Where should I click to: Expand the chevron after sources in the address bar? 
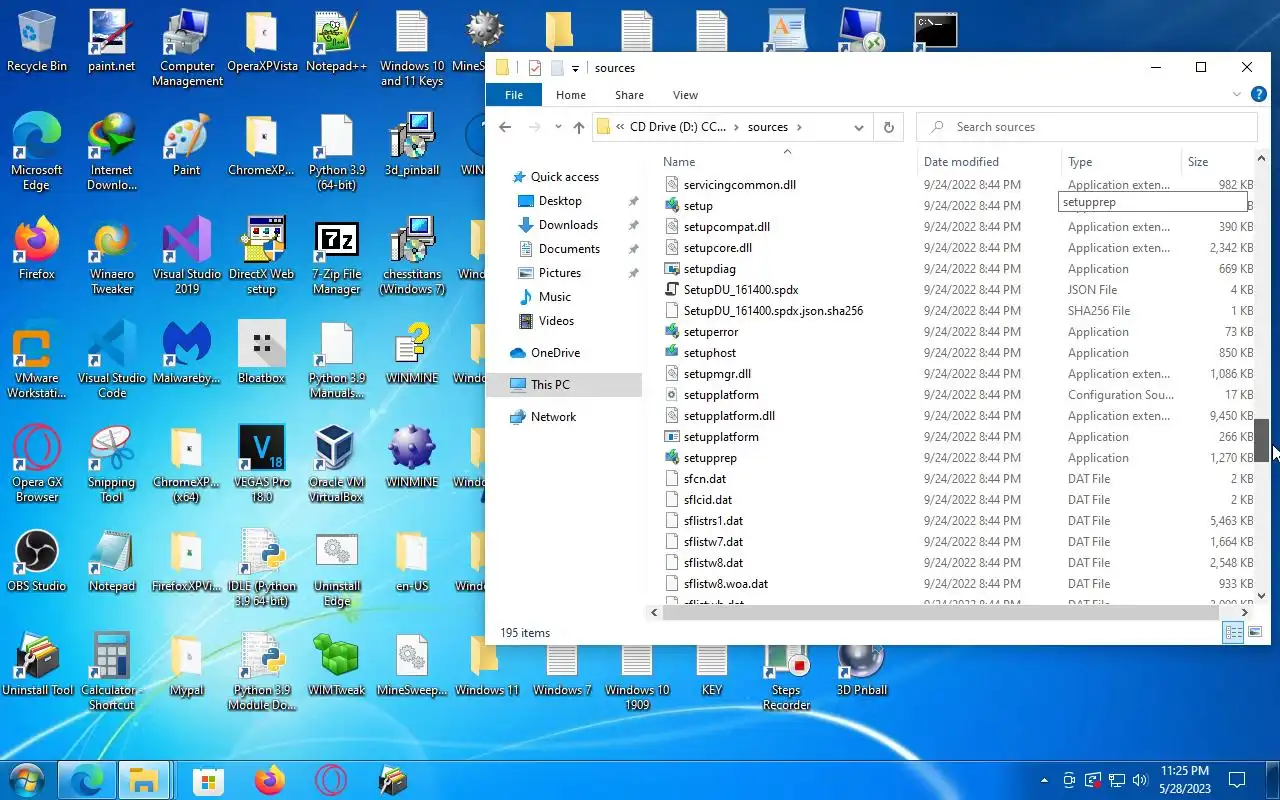point(800,127)
